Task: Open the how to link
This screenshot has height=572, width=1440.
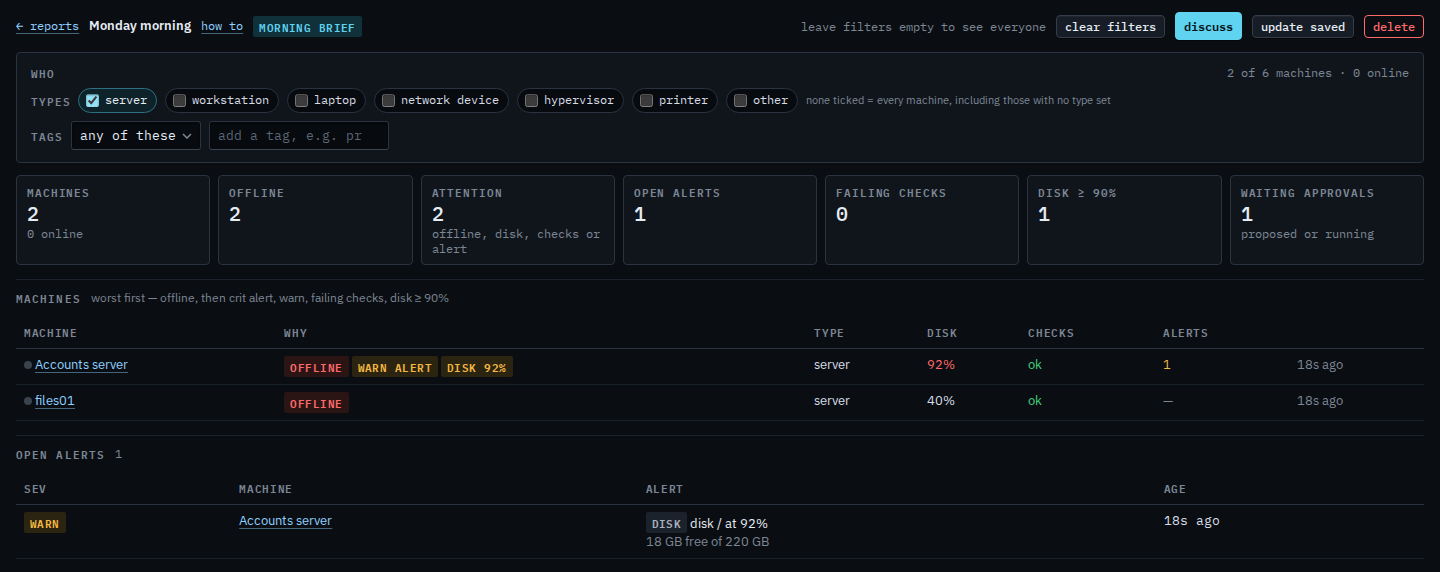Action: coord(222,27)
